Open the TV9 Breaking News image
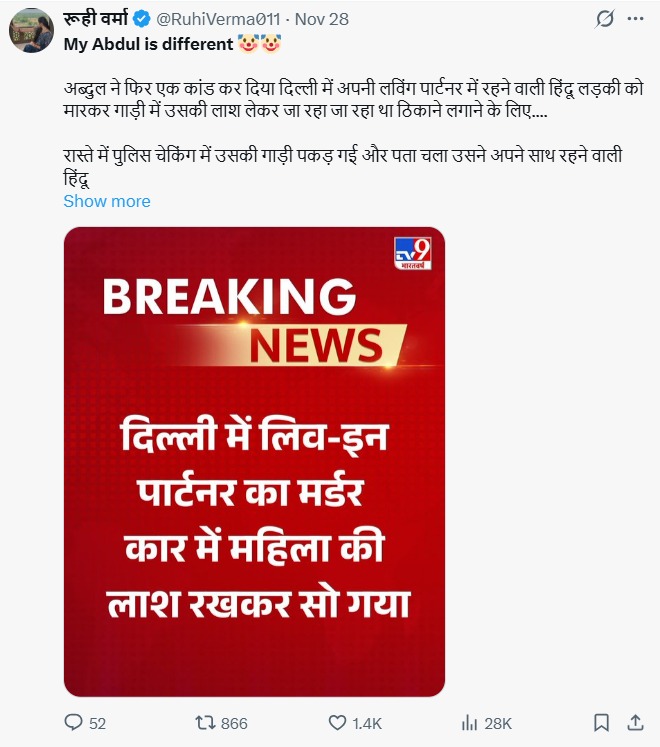The height and width of the screenshot is (747, 660). [x=254, y=462]
